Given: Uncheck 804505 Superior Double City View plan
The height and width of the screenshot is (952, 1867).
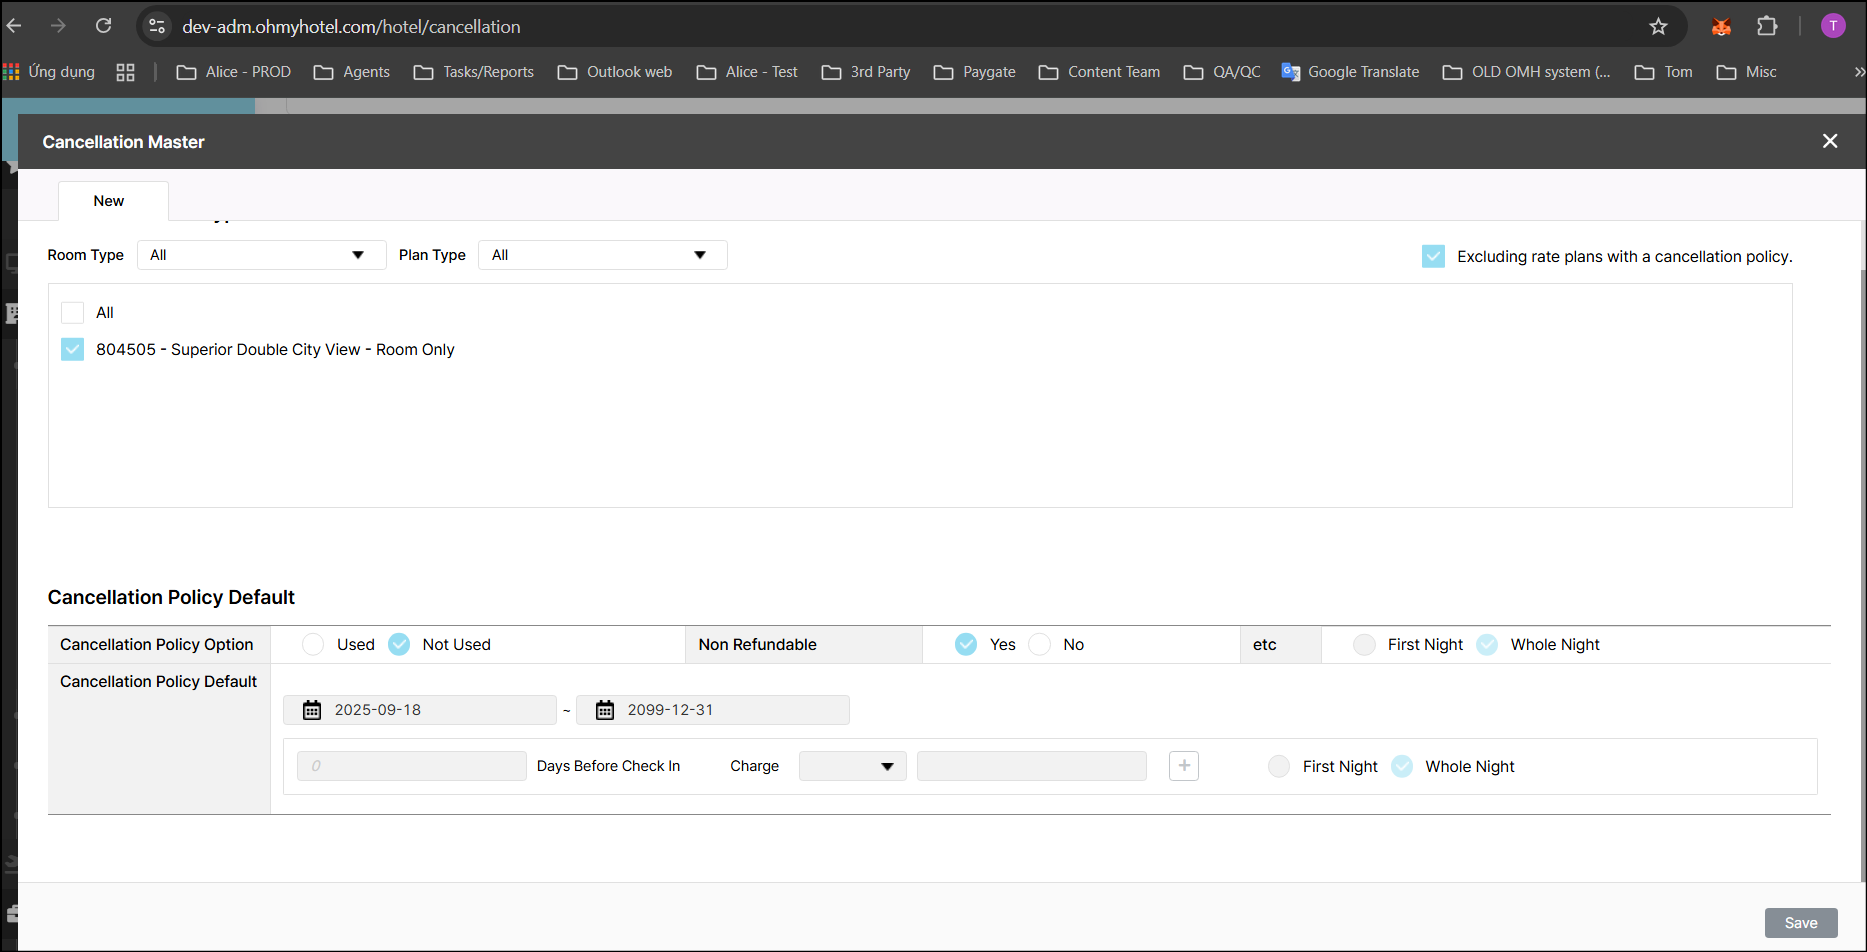Looking at the screenshot, I should (x=72, y=350).
